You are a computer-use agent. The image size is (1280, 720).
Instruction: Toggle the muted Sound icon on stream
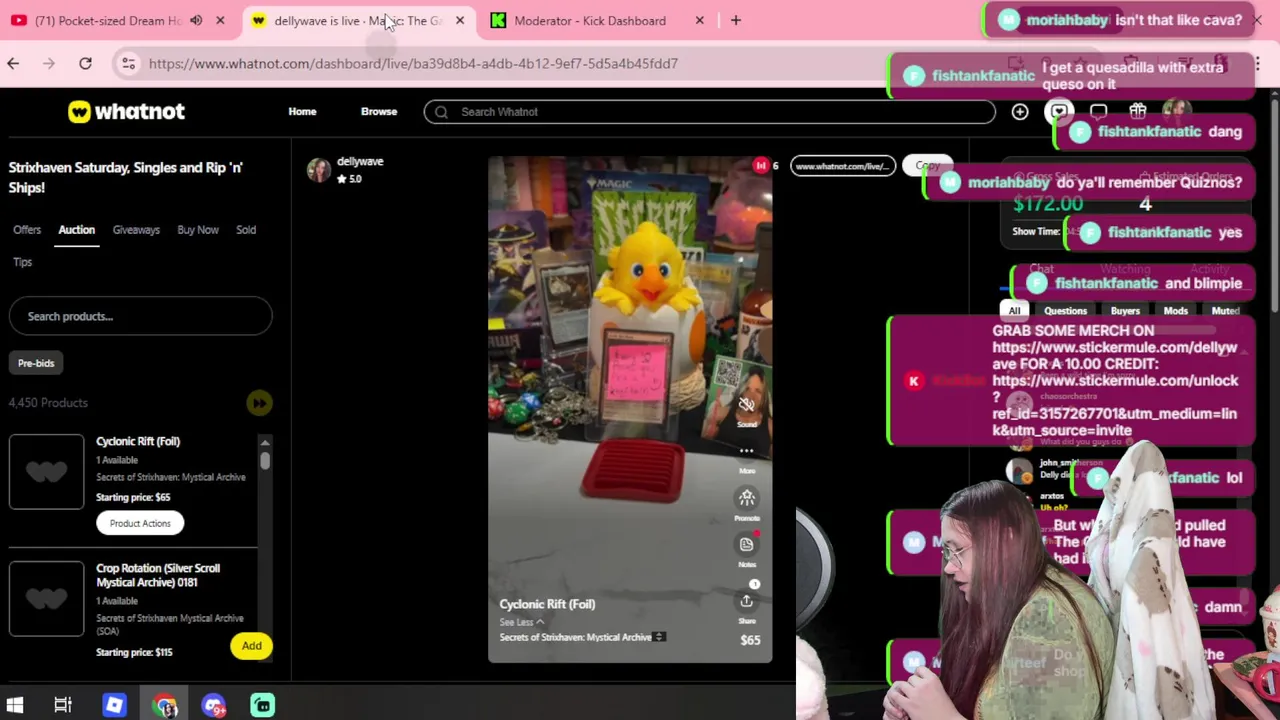[x=746, y=405]
